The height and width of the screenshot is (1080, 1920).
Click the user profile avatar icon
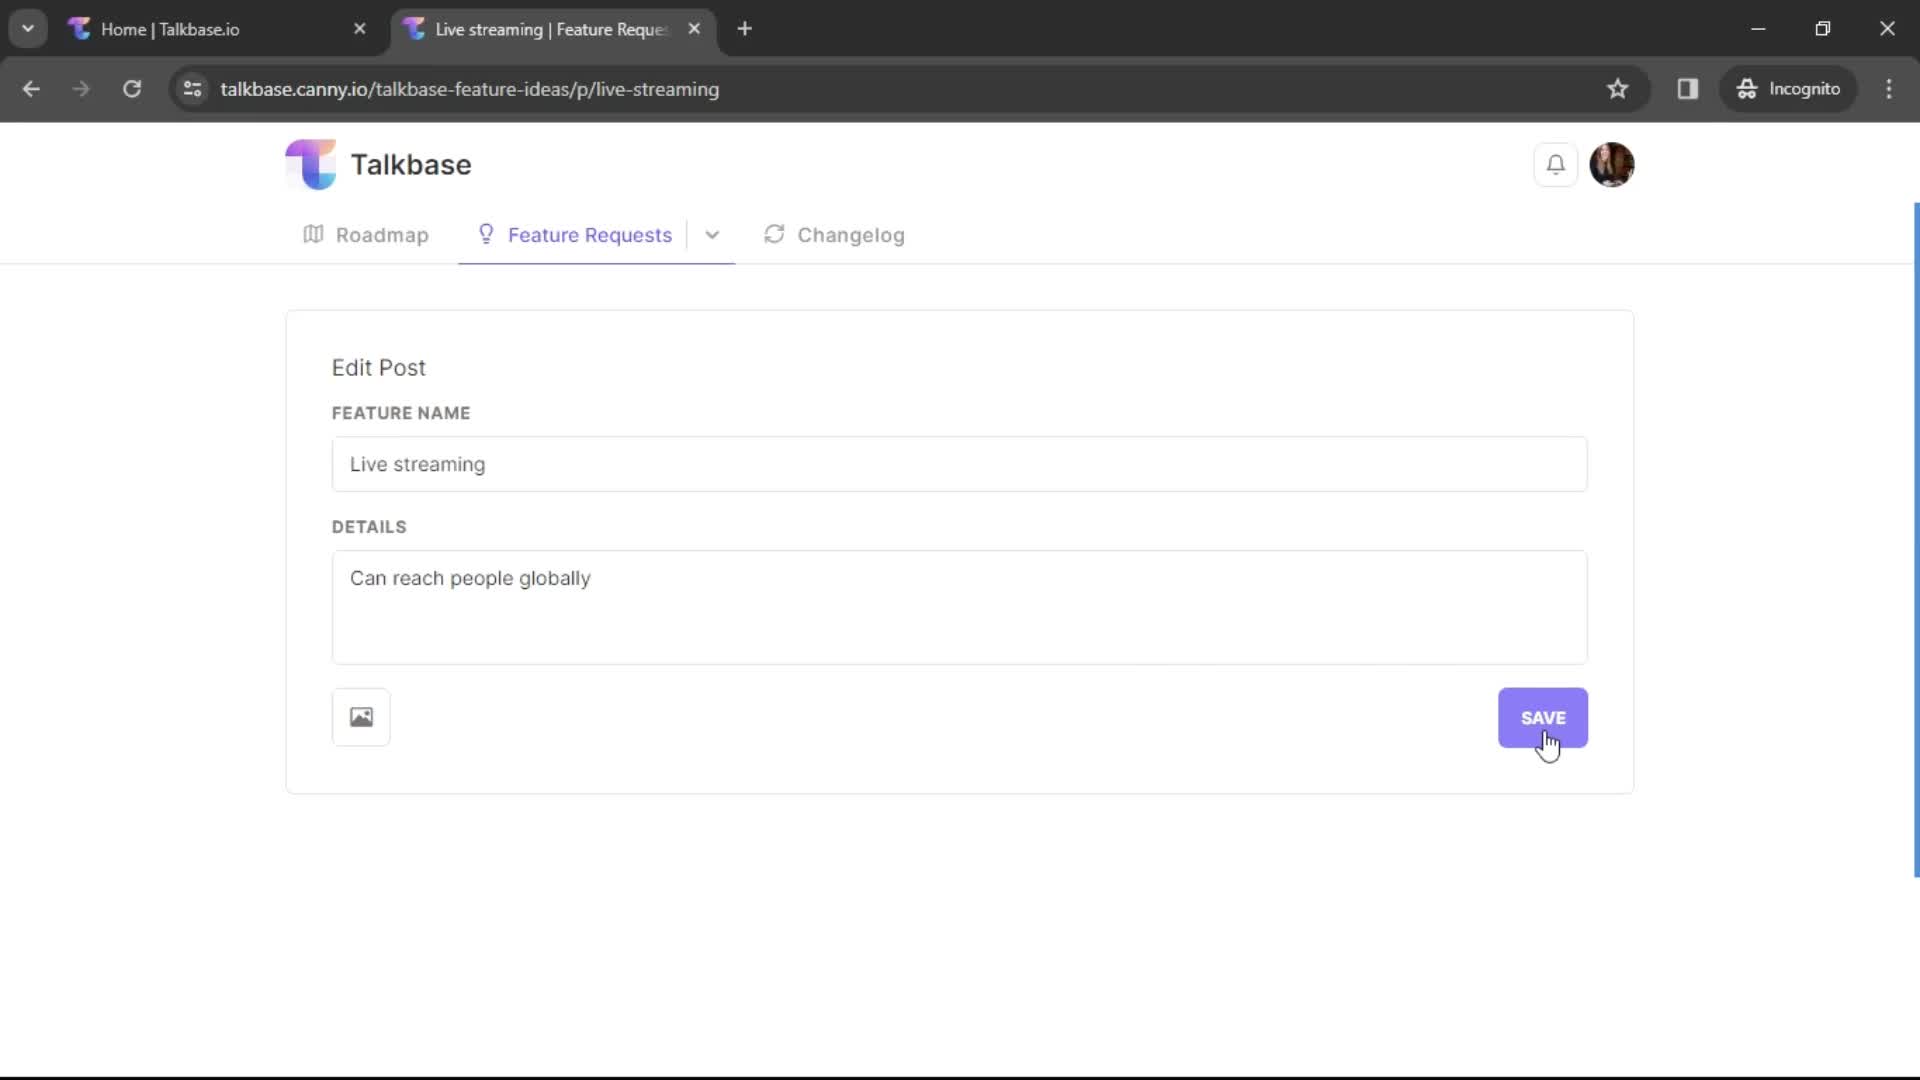[1613, 164]
